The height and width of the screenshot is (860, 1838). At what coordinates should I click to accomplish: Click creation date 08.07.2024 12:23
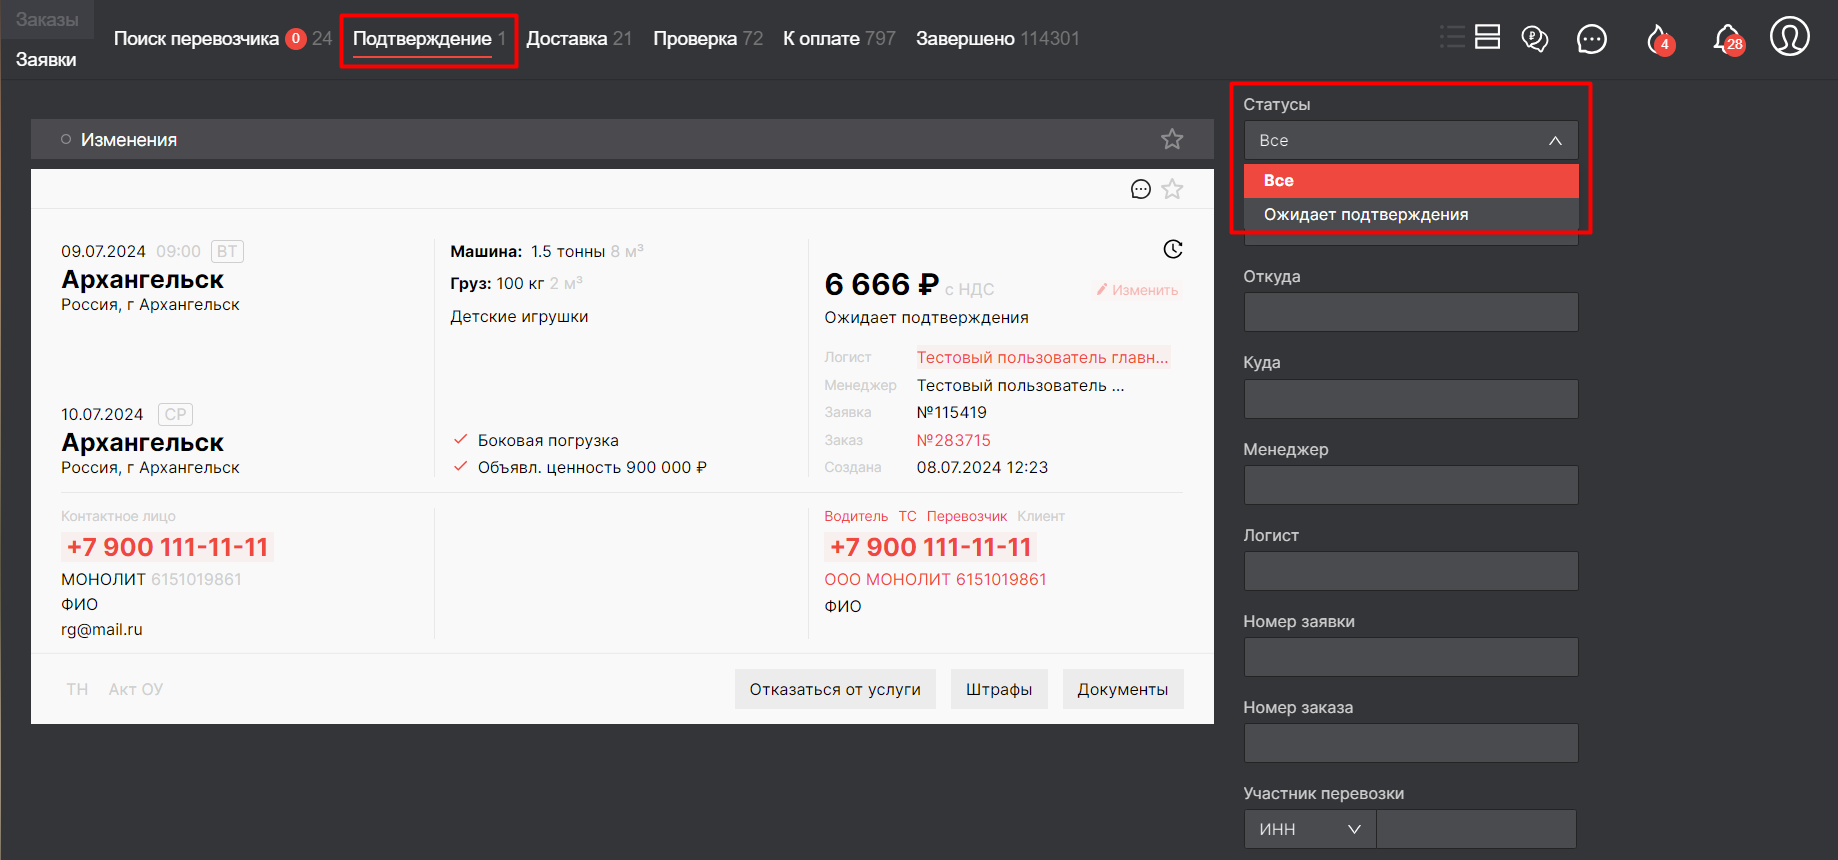click(982, 467)
